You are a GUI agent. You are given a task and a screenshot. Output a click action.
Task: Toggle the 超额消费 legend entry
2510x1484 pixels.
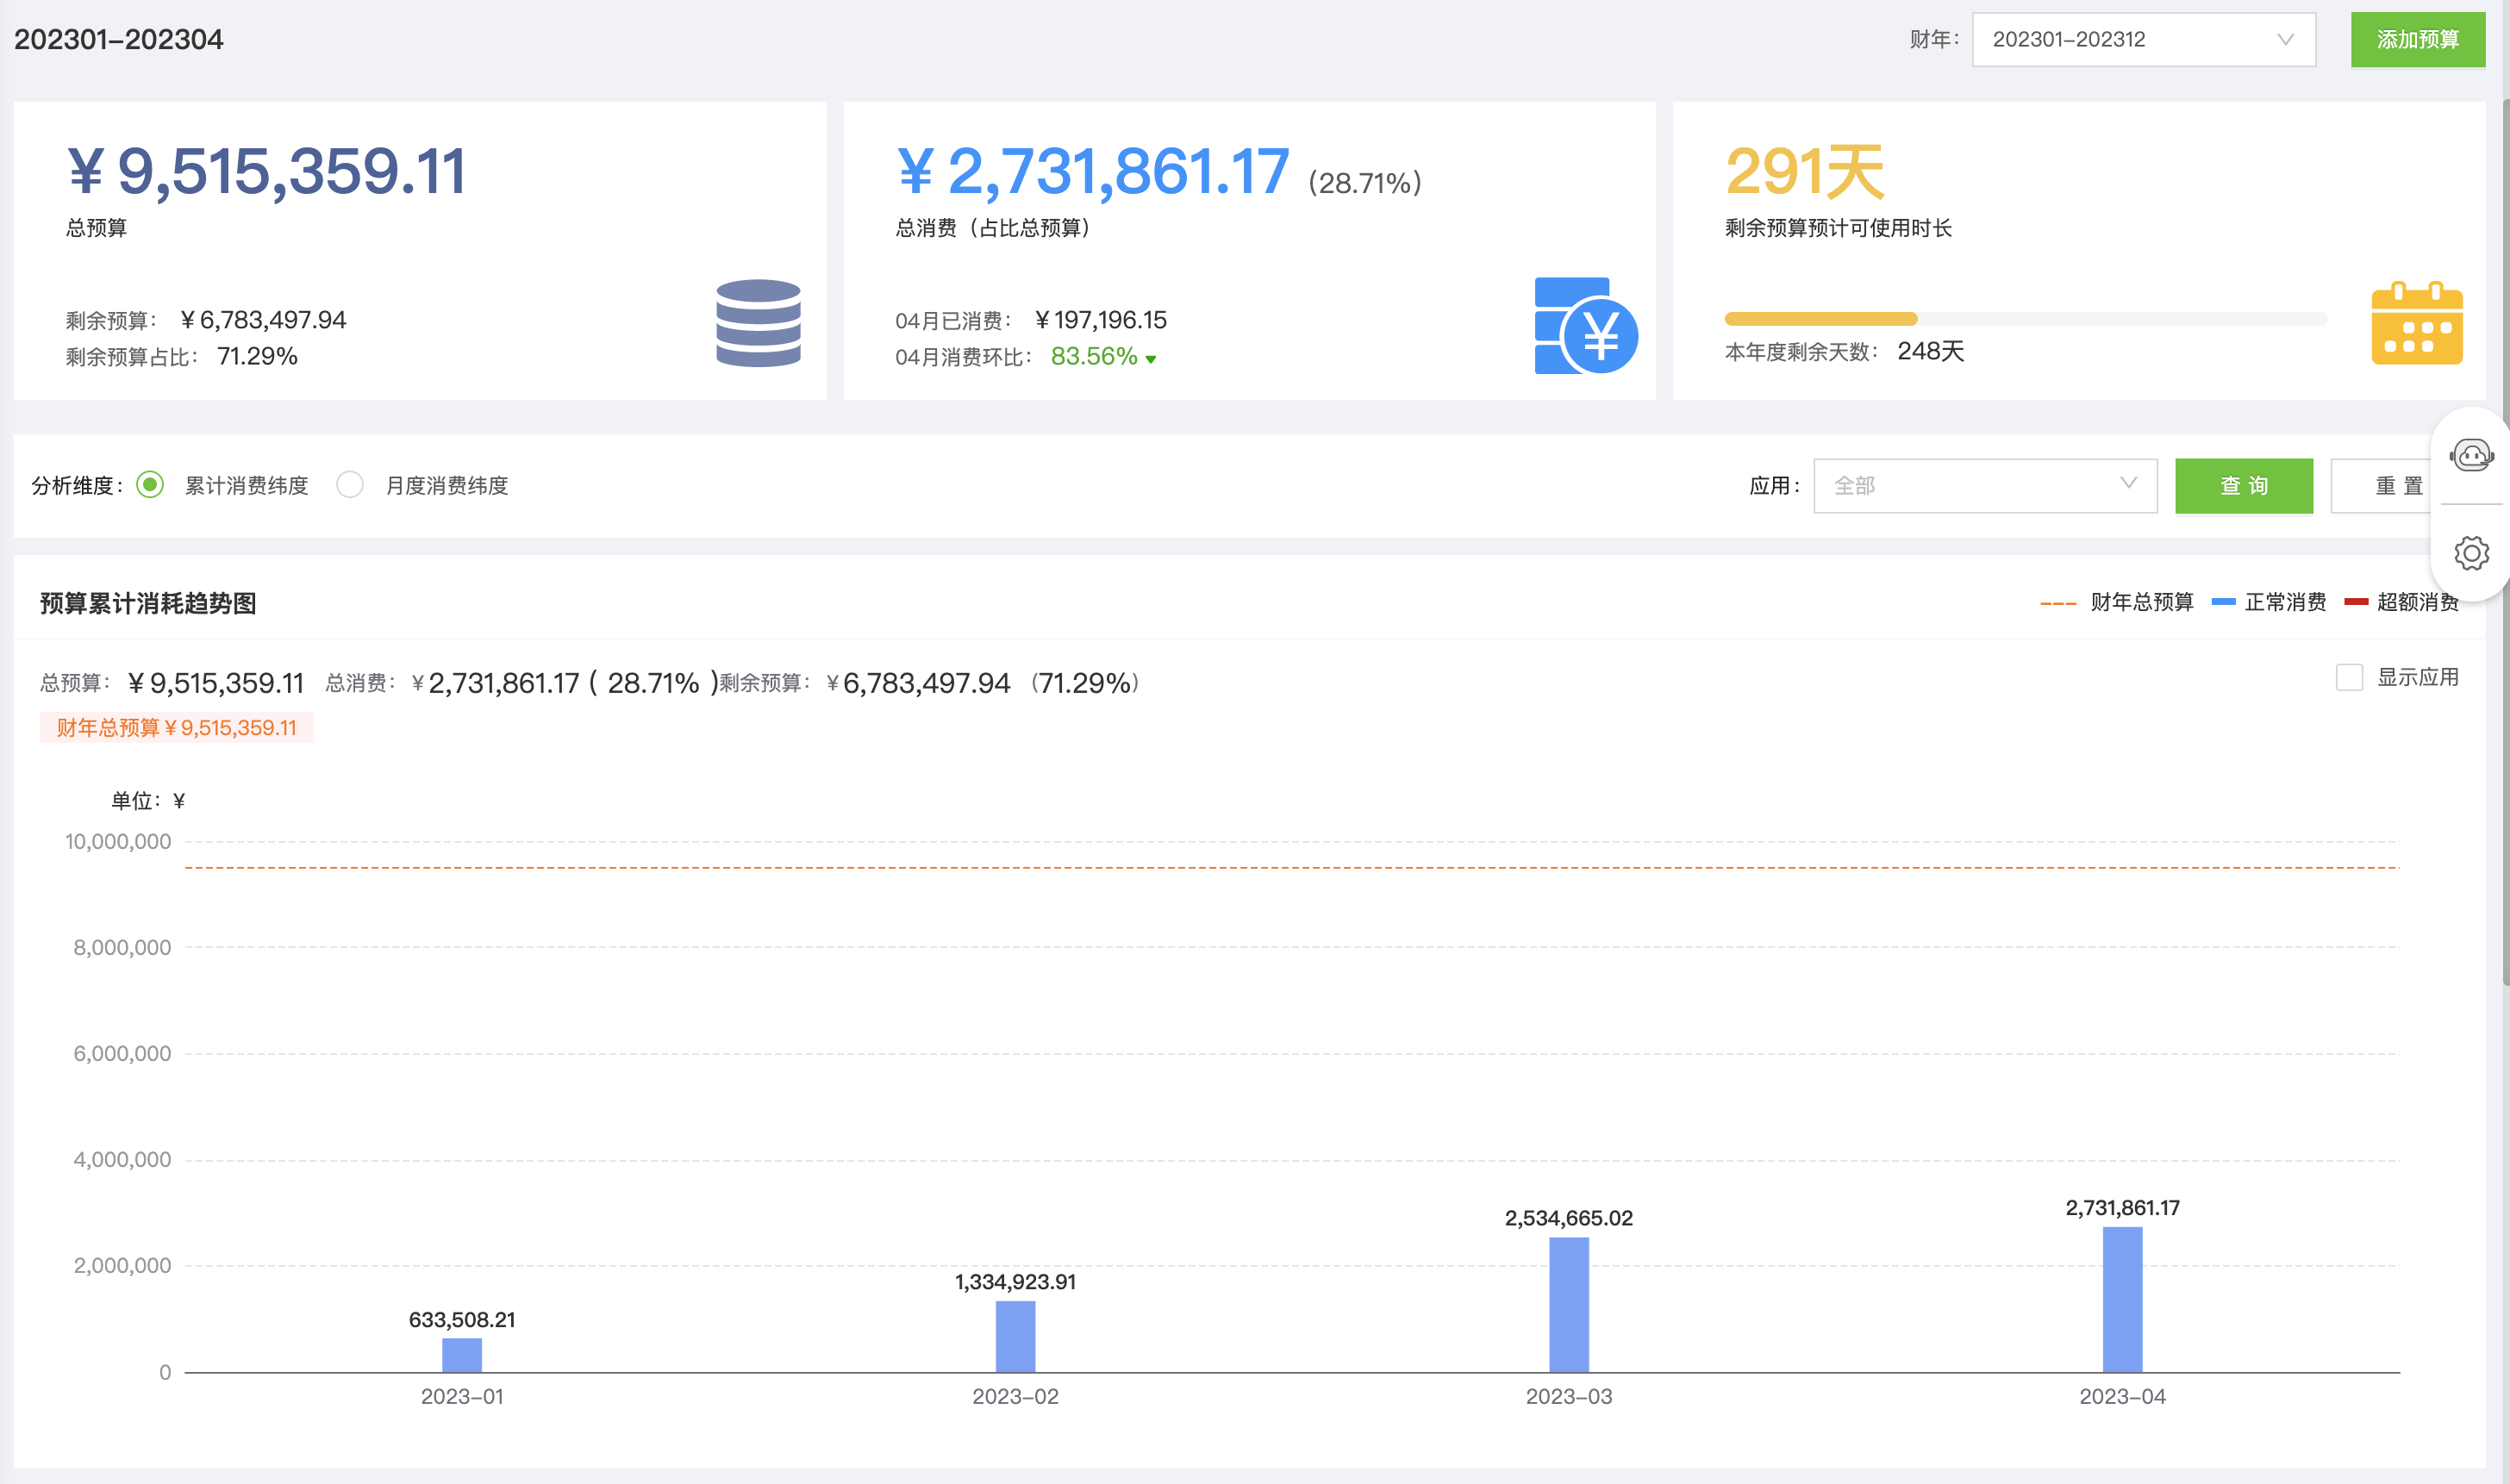2400,602
